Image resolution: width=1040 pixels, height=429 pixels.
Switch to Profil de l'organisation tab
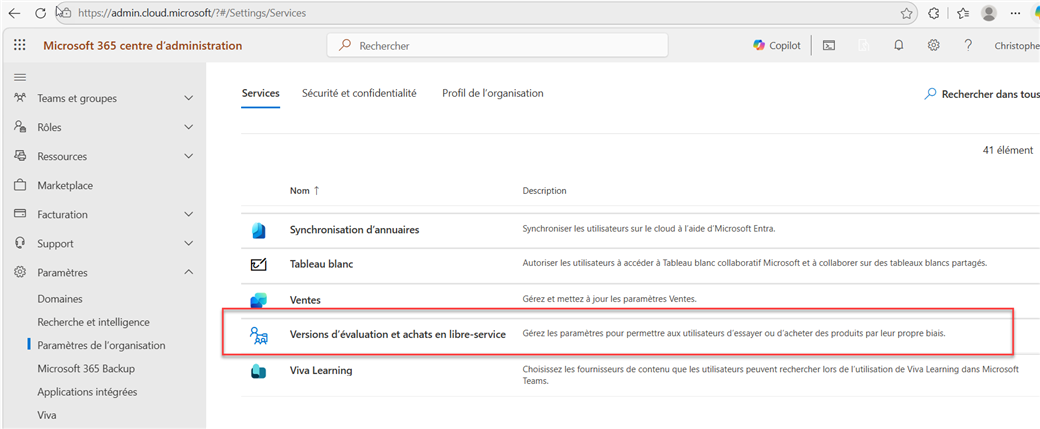click(x=492, y=93)
